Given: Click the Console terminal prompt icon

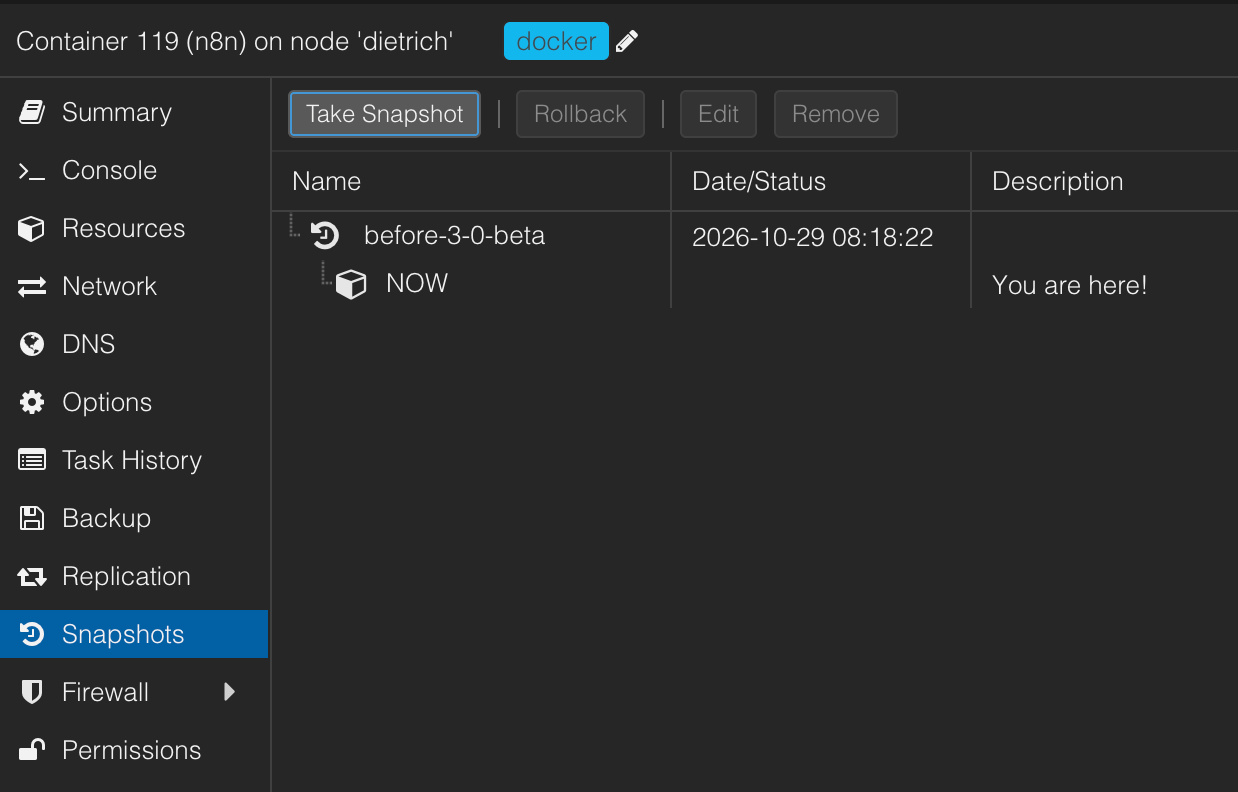Looking at the screenshot, I should [32, 171].
